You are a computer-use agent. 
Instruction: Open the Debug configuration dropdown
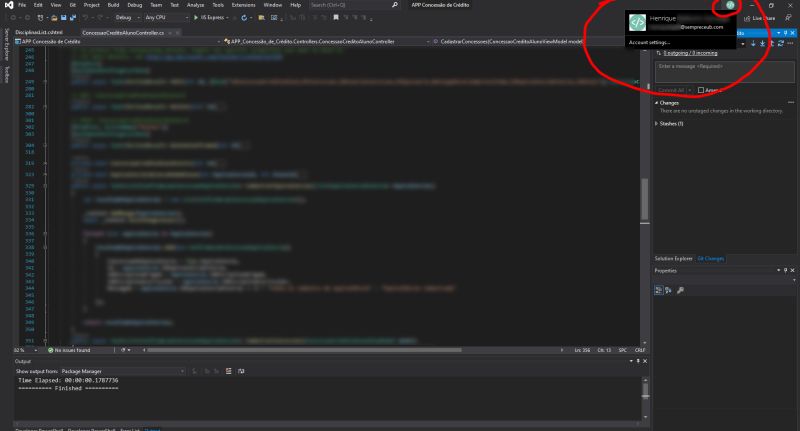(127, 17)
